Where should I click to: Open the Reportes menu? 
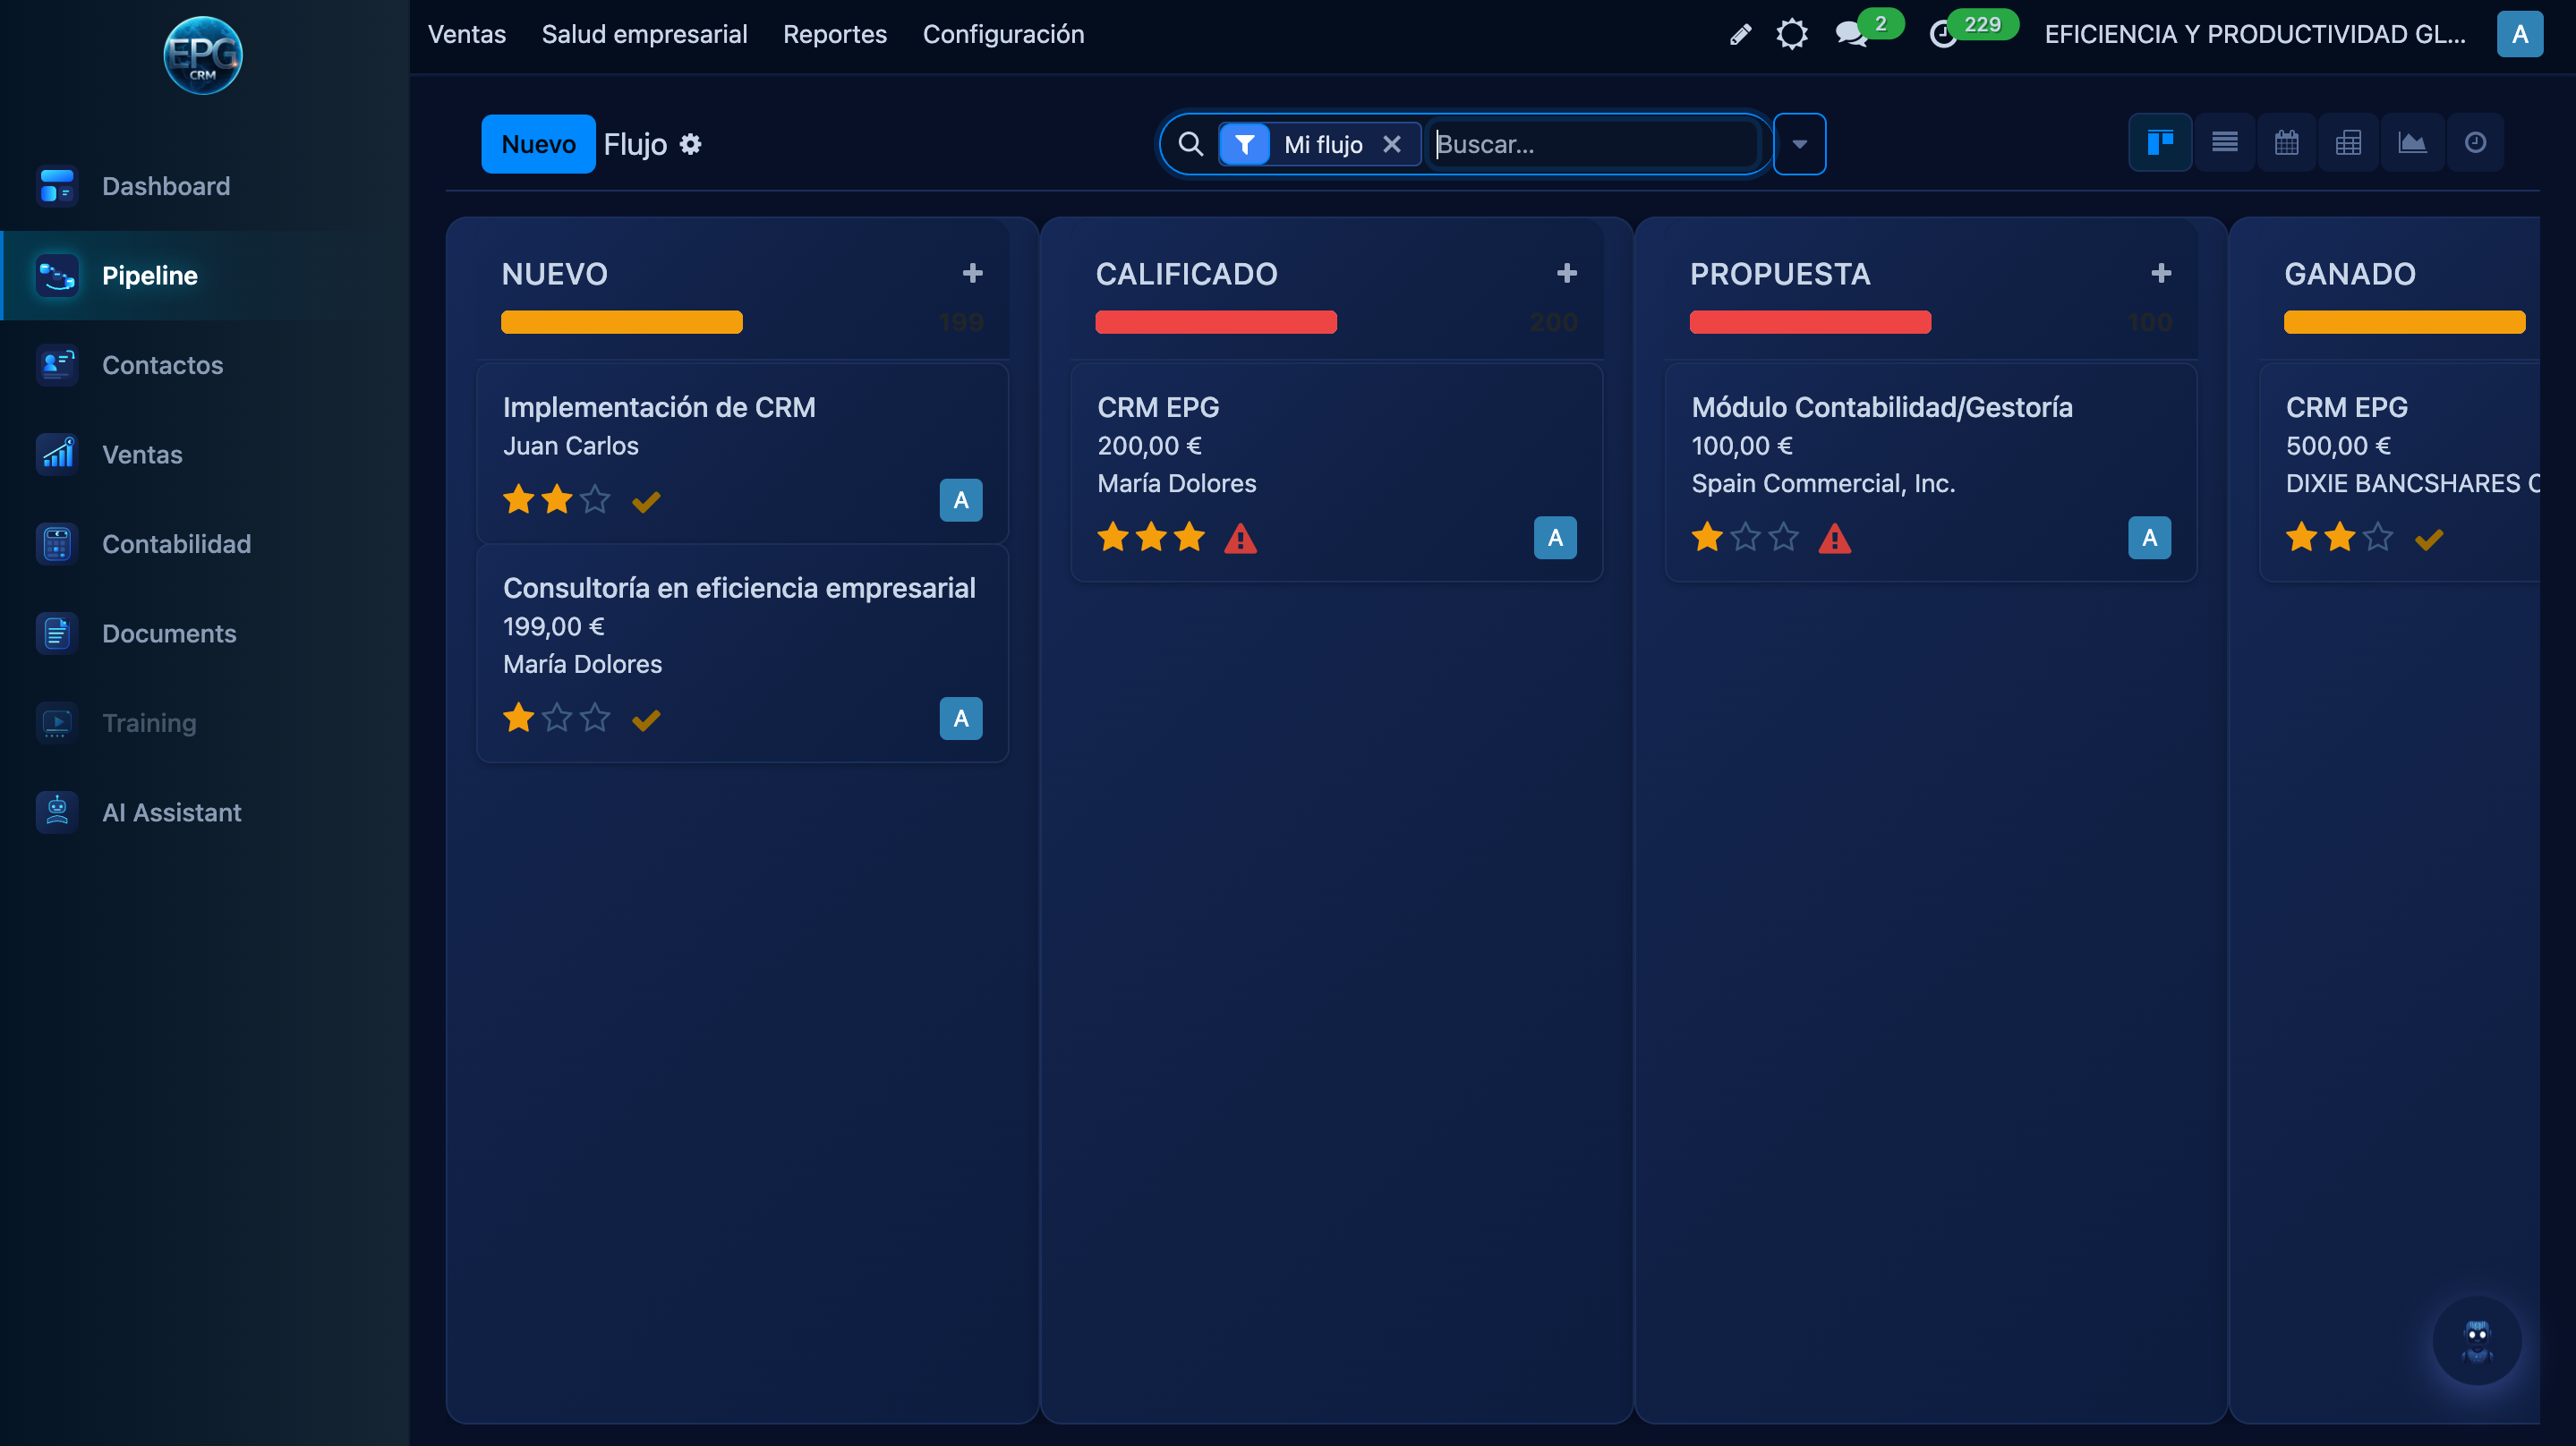834,34
